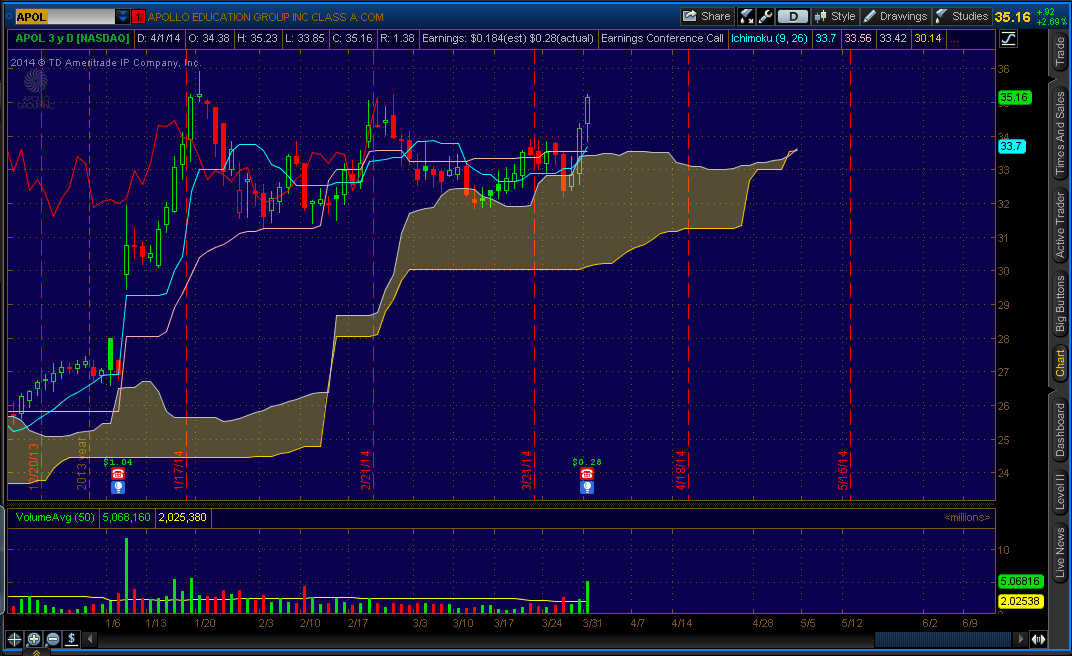Viewport: 1072px width, 656px height.
Task: Click the $1.04 earnings lightbulb icon
Action: tap(118, 487)
